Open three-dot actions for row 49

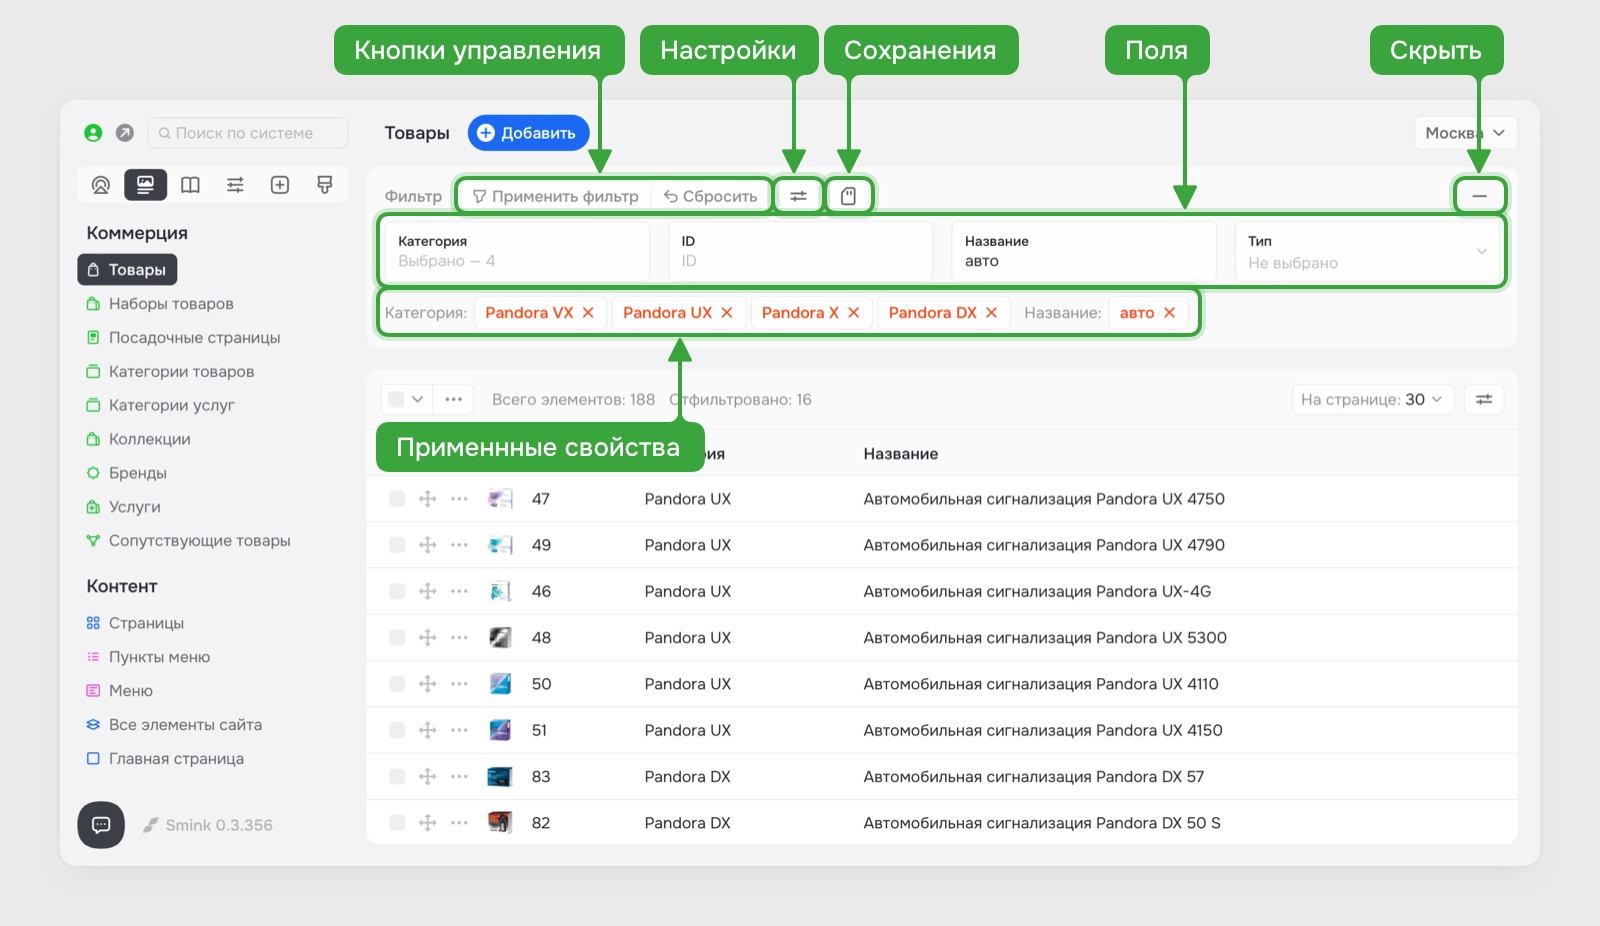pos(460,545)
